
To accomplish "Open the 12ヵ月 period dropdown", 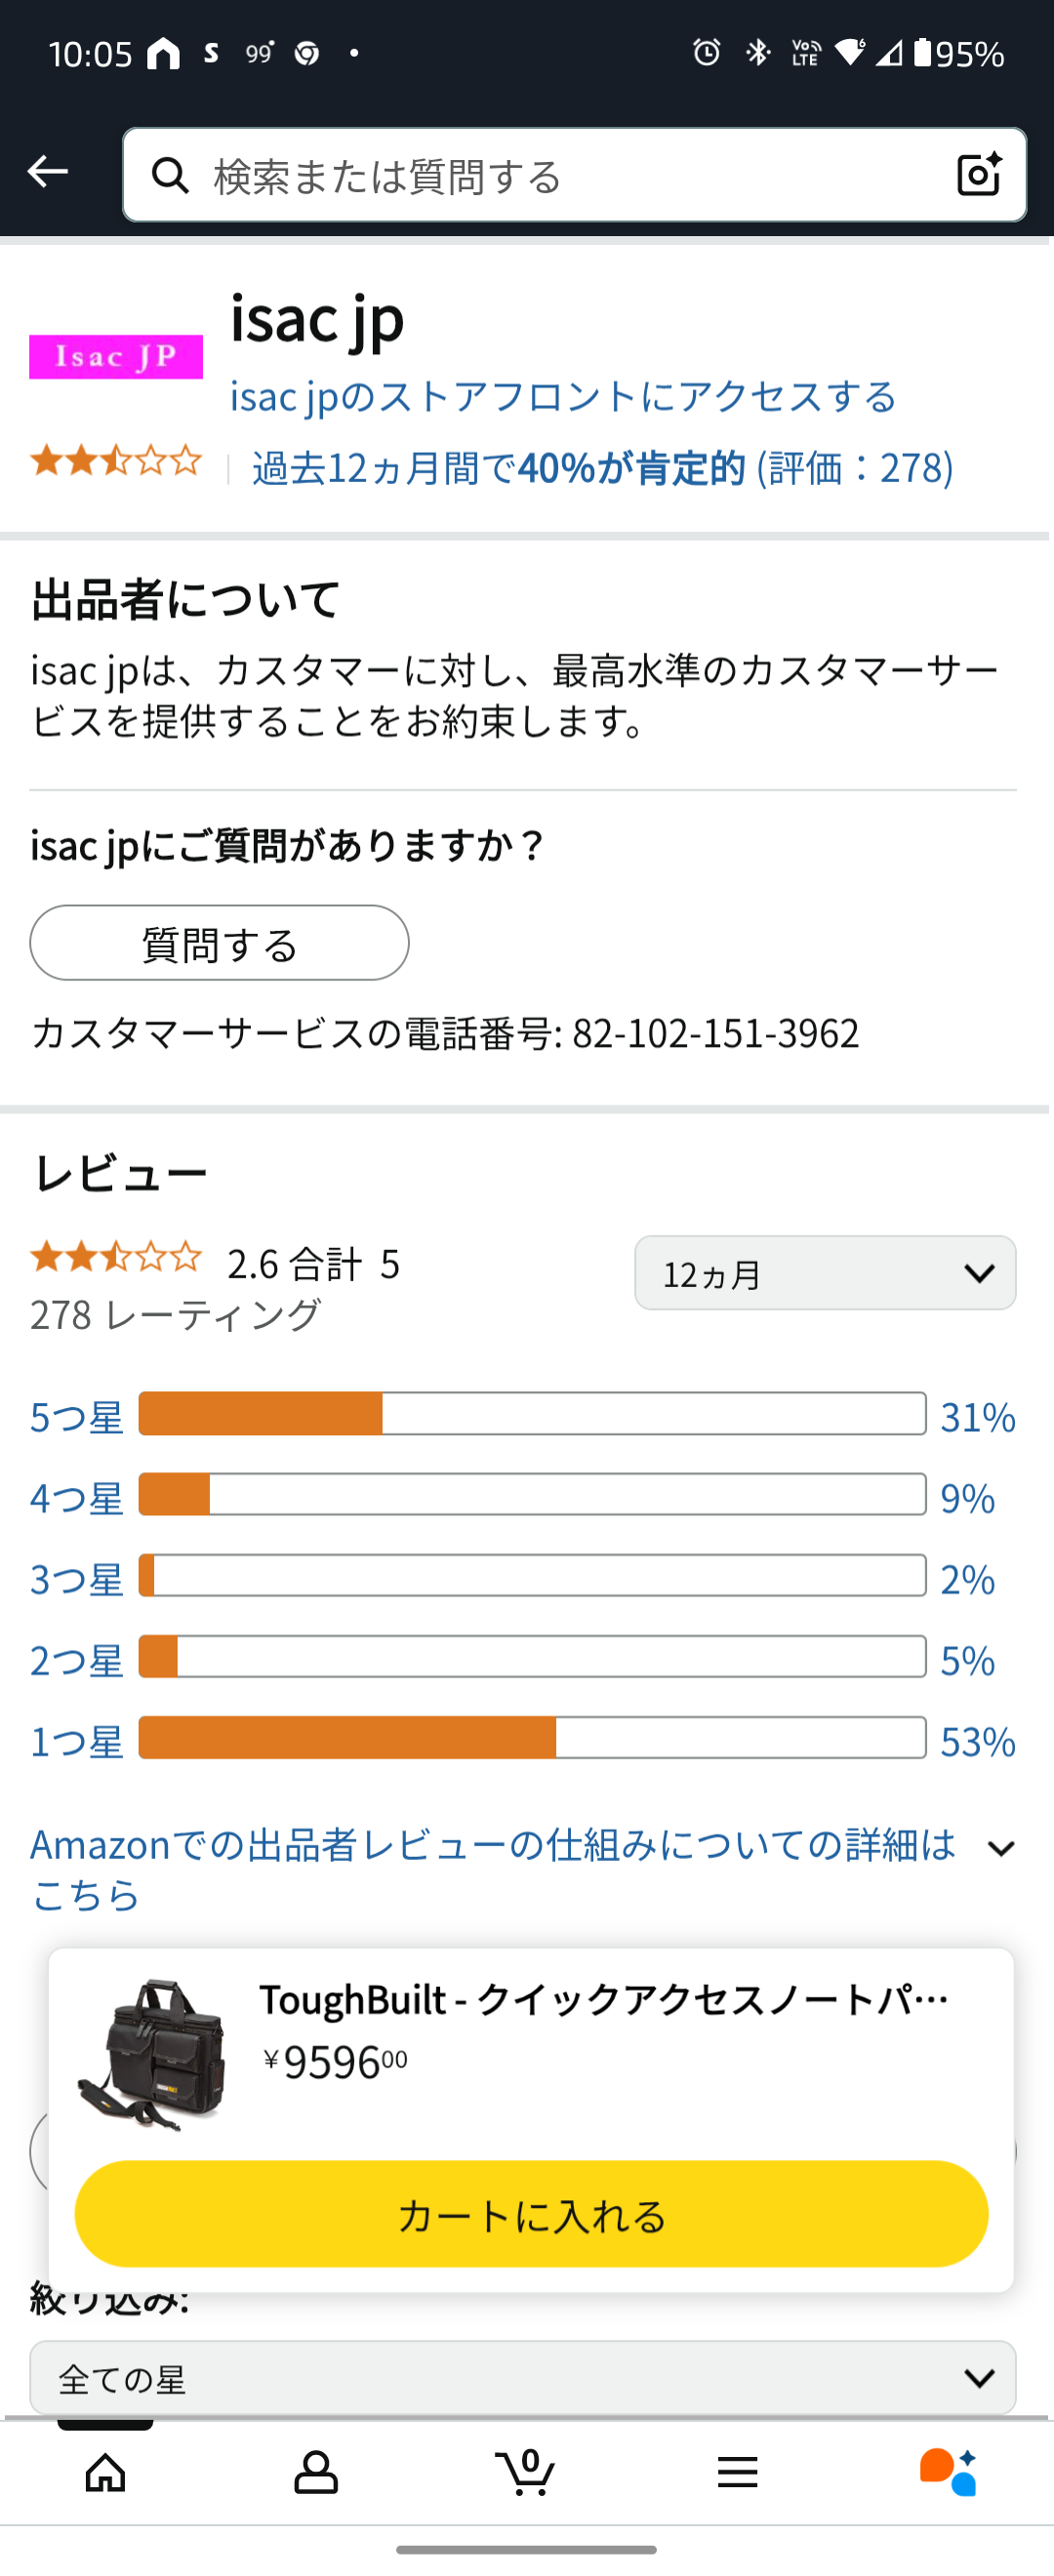I will pyautogui.click(x=825, y=1273).
